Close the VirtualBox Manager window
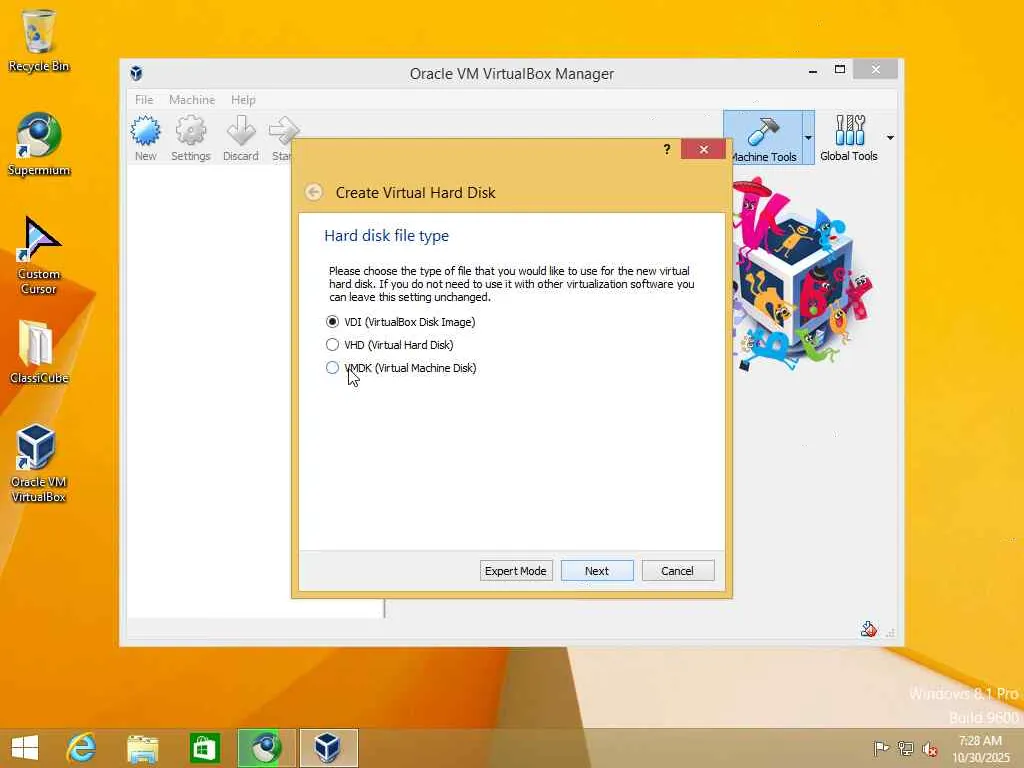Viewport: 1024px width, 768px height. (x=876, y=69)
